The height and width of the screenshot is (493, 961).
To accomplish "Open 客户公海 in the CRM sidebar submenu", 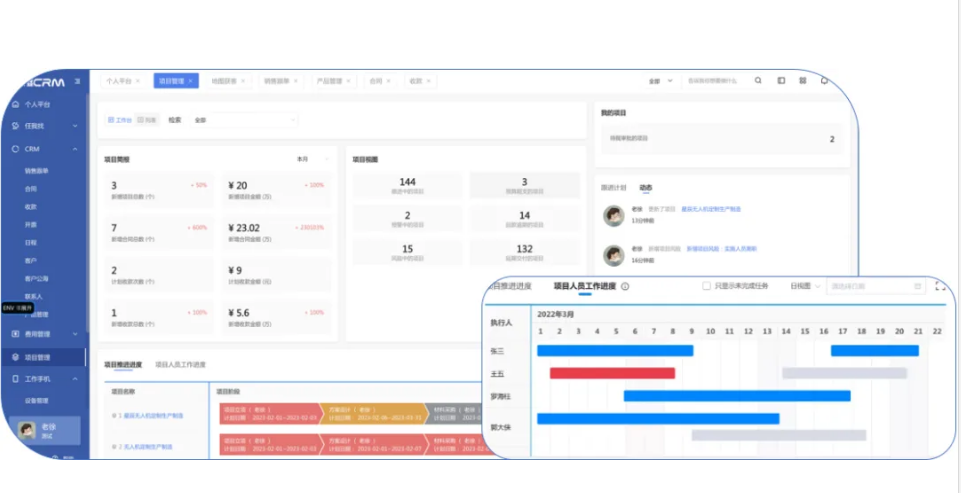I will 37,278.
